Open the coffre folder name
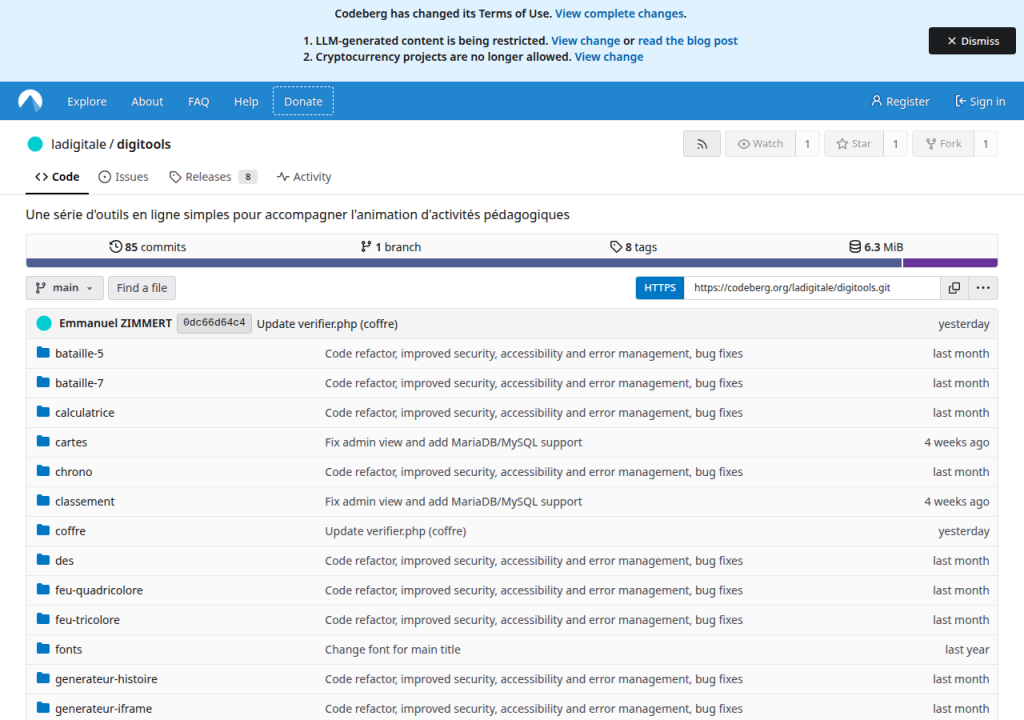The height and width of the screenshot is (720, 1024). click(71, 531)
